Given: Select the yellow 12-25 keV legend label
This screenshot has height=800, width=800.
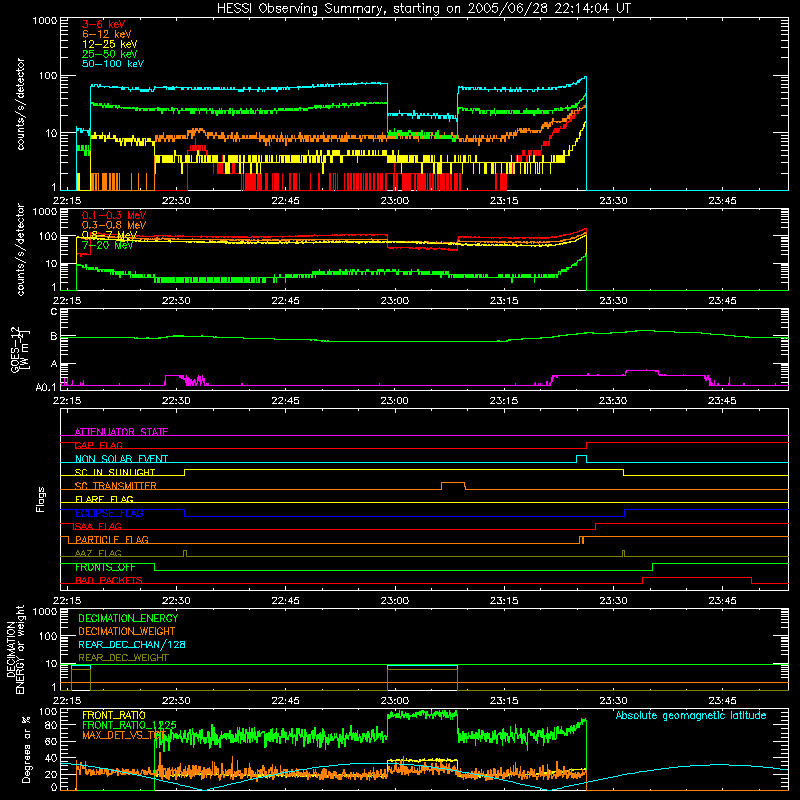Looking at the screenshot, I should (110, 44).
